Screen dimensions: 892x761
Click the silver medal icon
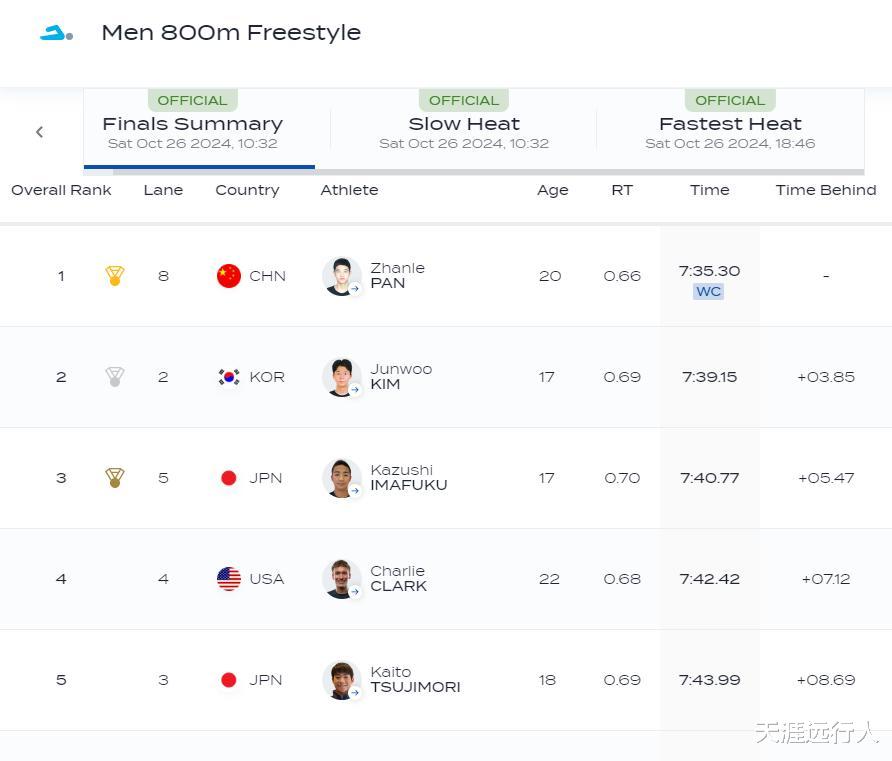pos(115,377)
